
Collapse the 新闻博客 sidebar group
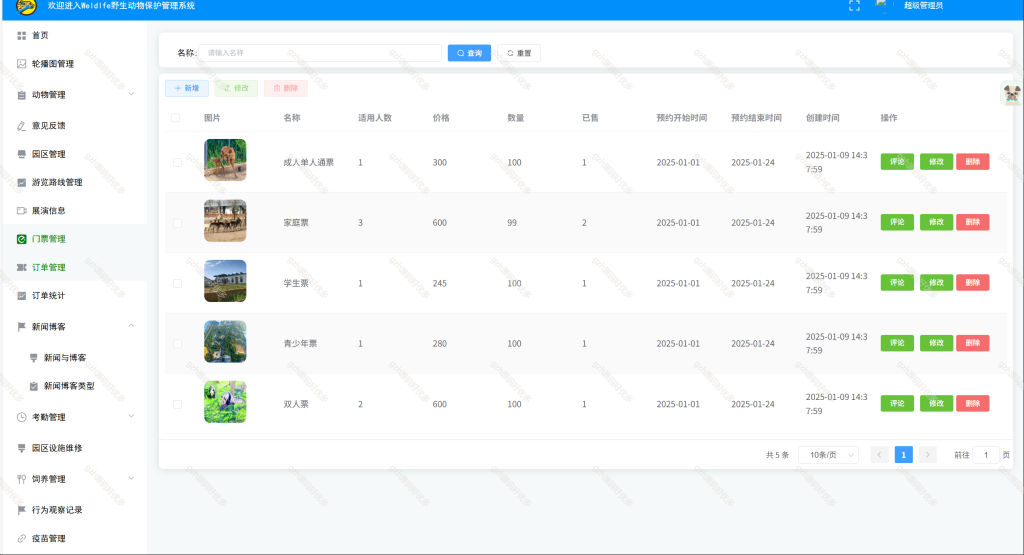tap(74, 327)
